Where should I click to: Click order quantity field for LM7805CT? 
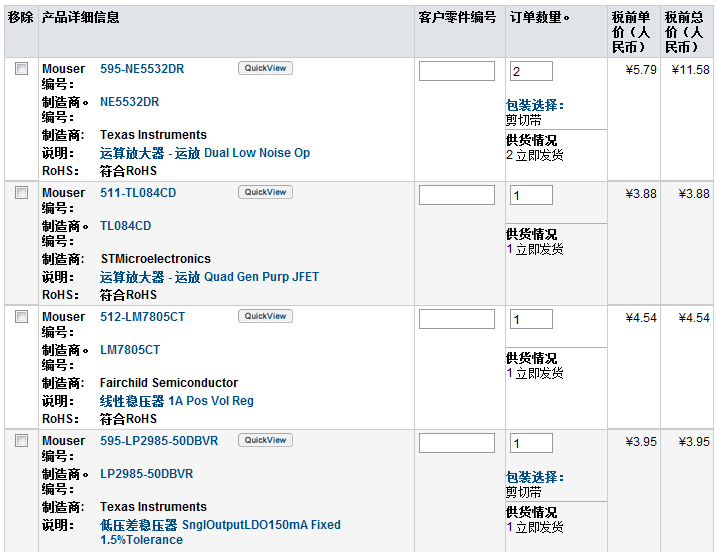[x=531, y=319]
